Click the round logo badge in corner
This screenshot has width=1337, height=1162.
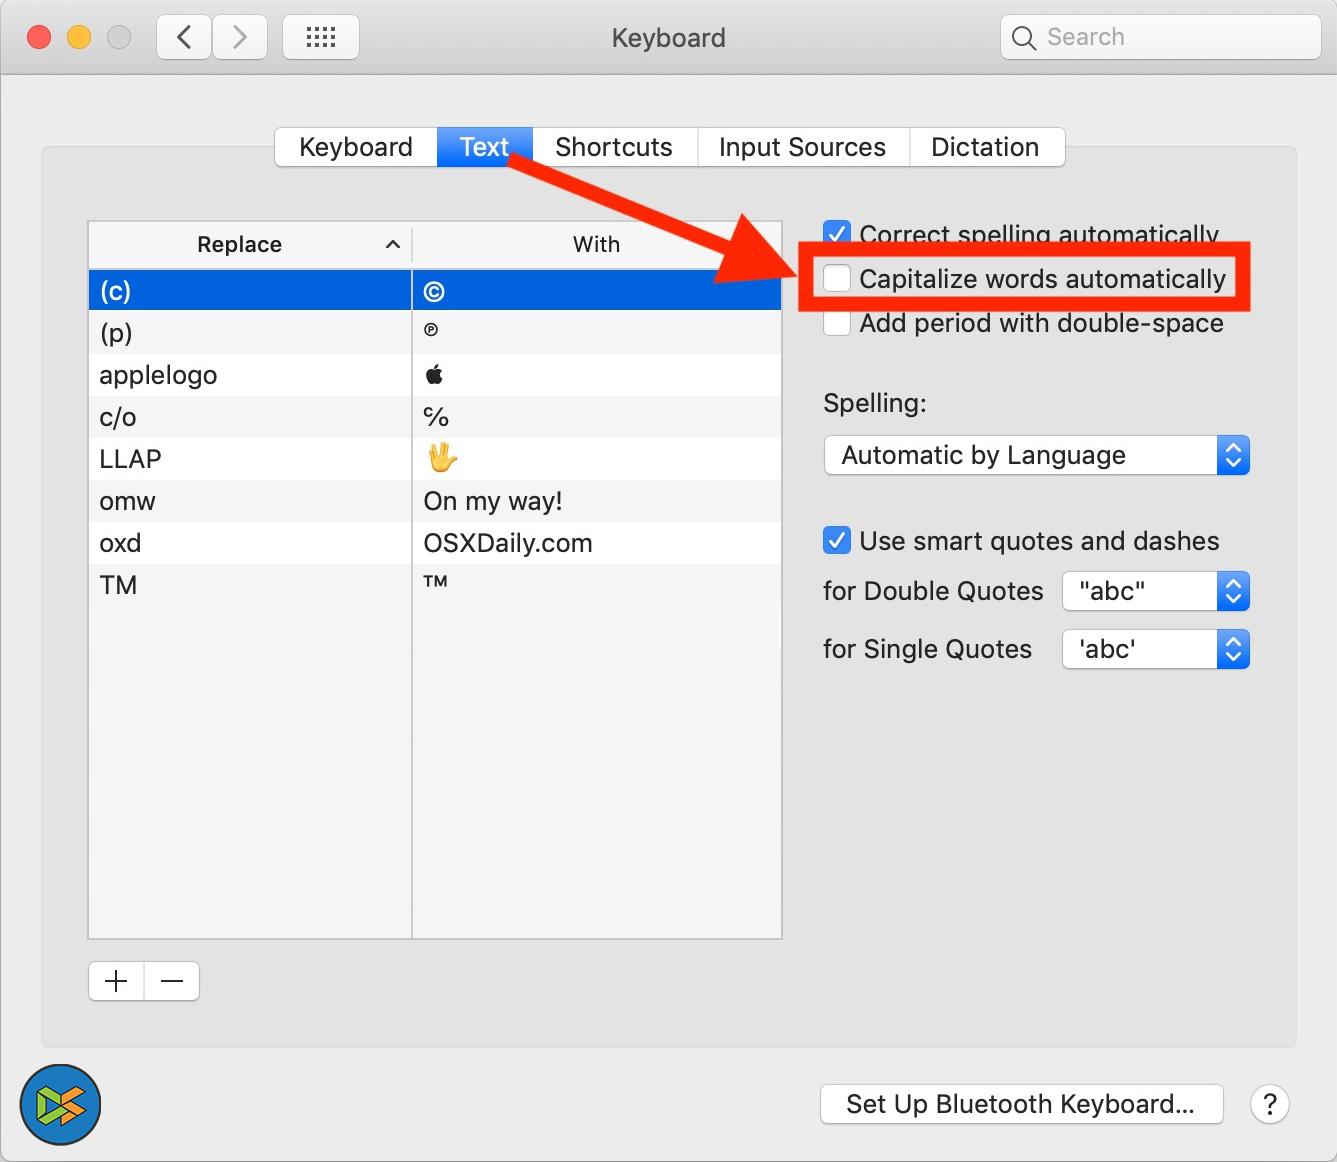(61, 1104)
